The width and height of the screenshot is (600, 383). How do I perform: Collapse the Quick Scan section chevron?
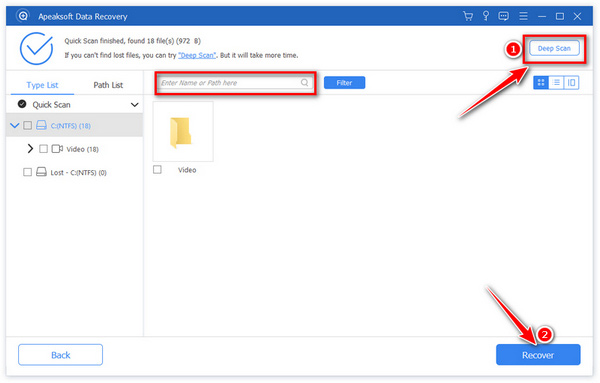tap(134, 104)
